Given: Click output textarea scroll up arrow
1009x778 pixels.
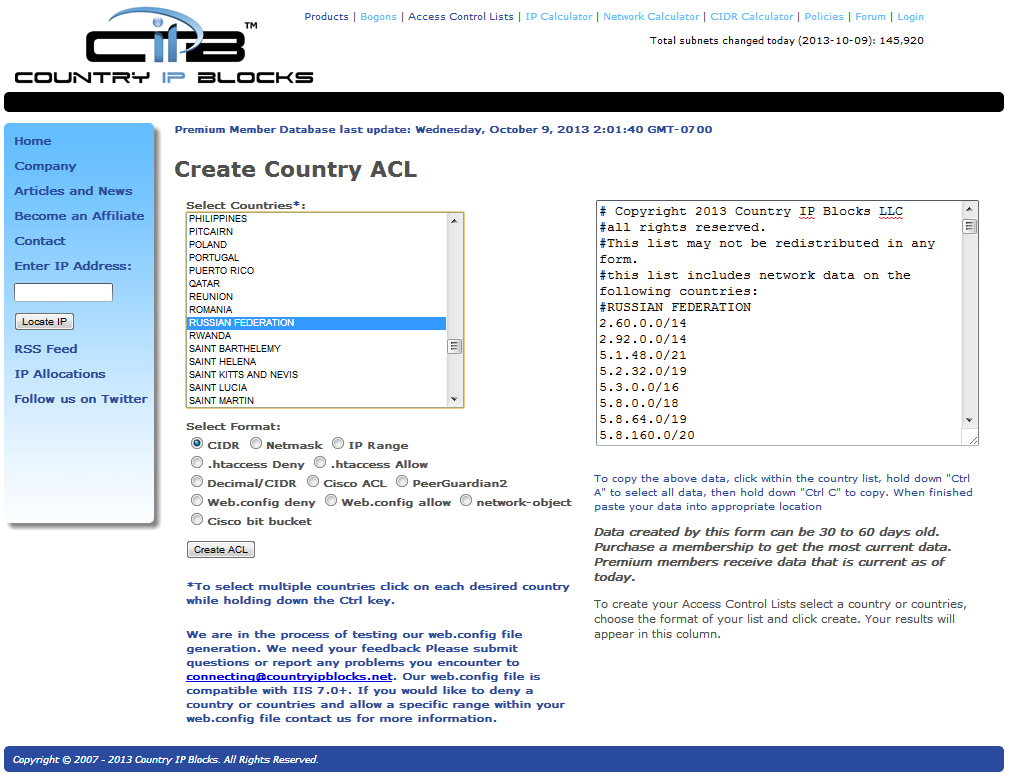Looking at the screenshot, I should (970, 209).
